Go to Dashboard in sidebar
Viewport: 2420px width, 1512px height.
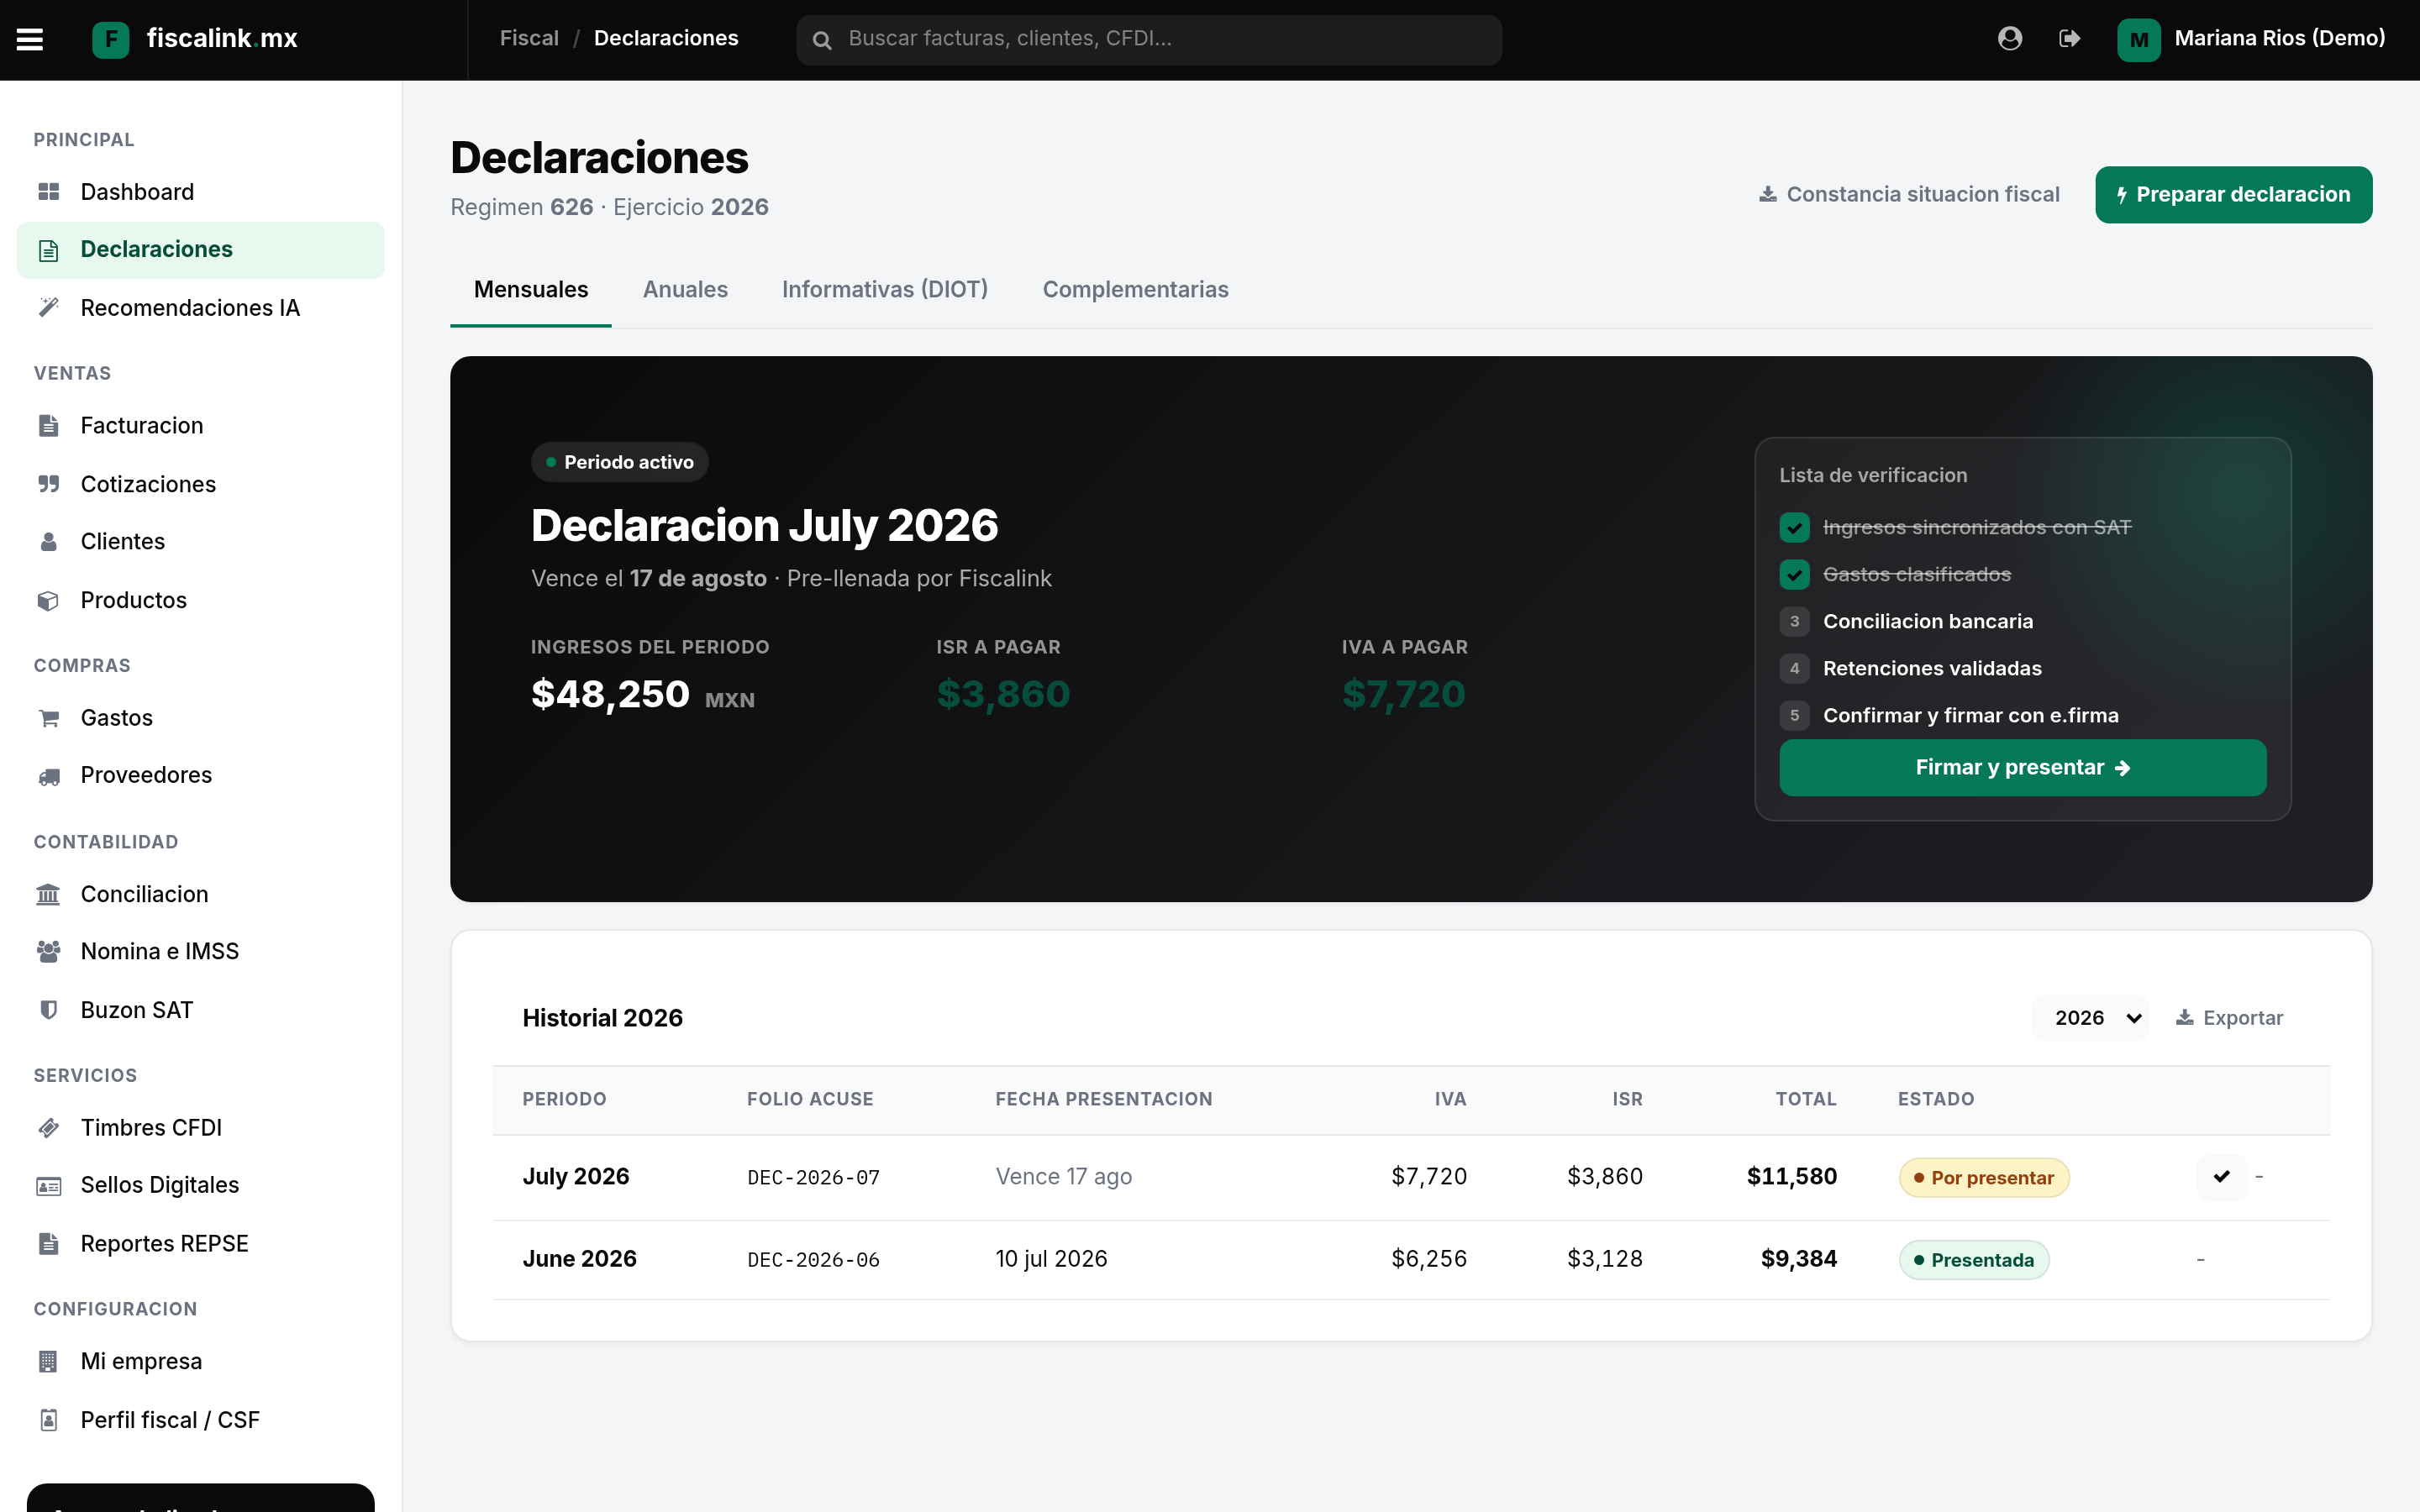click(x=200, y=192)
